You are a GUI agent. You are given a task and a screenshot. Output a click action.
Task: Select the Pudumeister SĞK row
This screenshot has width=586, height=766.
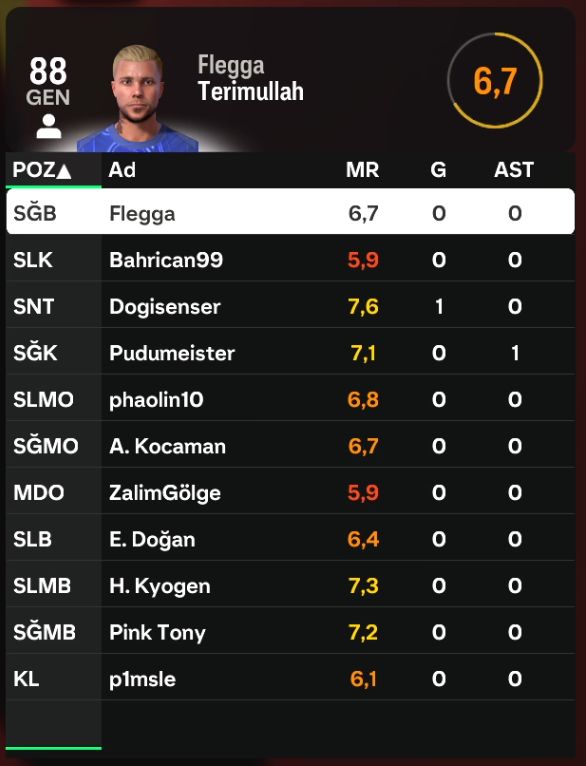(x=291, y=352)
